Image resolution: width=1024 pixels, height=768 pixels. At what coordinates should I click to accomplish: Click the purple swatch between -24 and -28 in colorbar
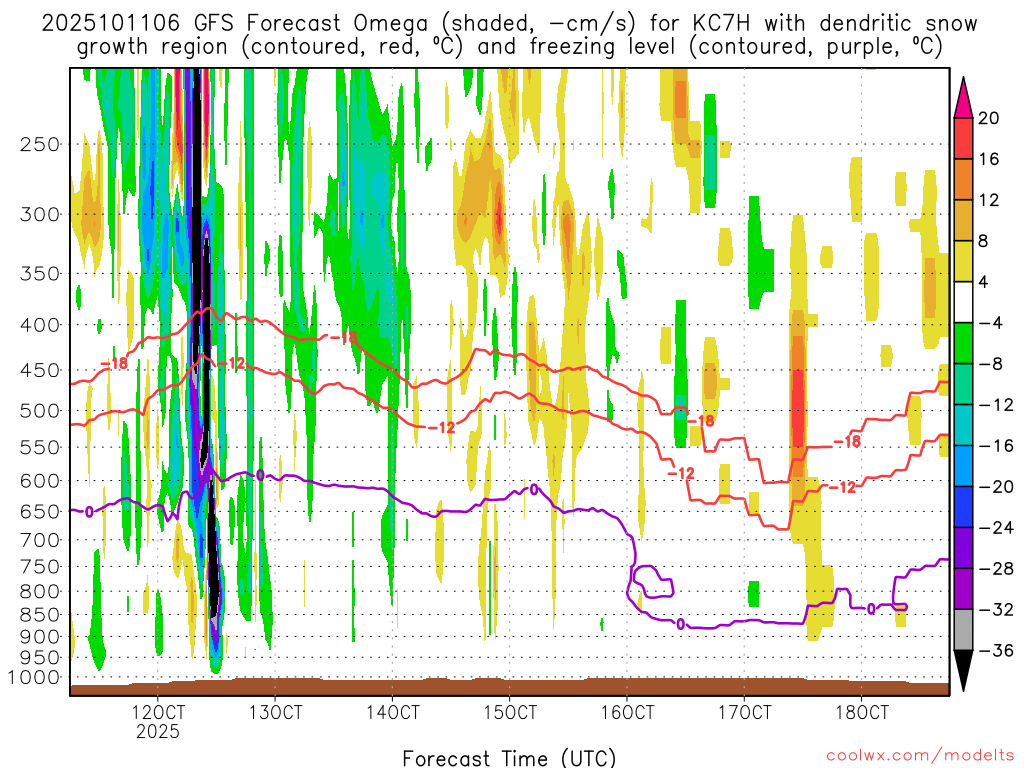(x=963, y=548)
